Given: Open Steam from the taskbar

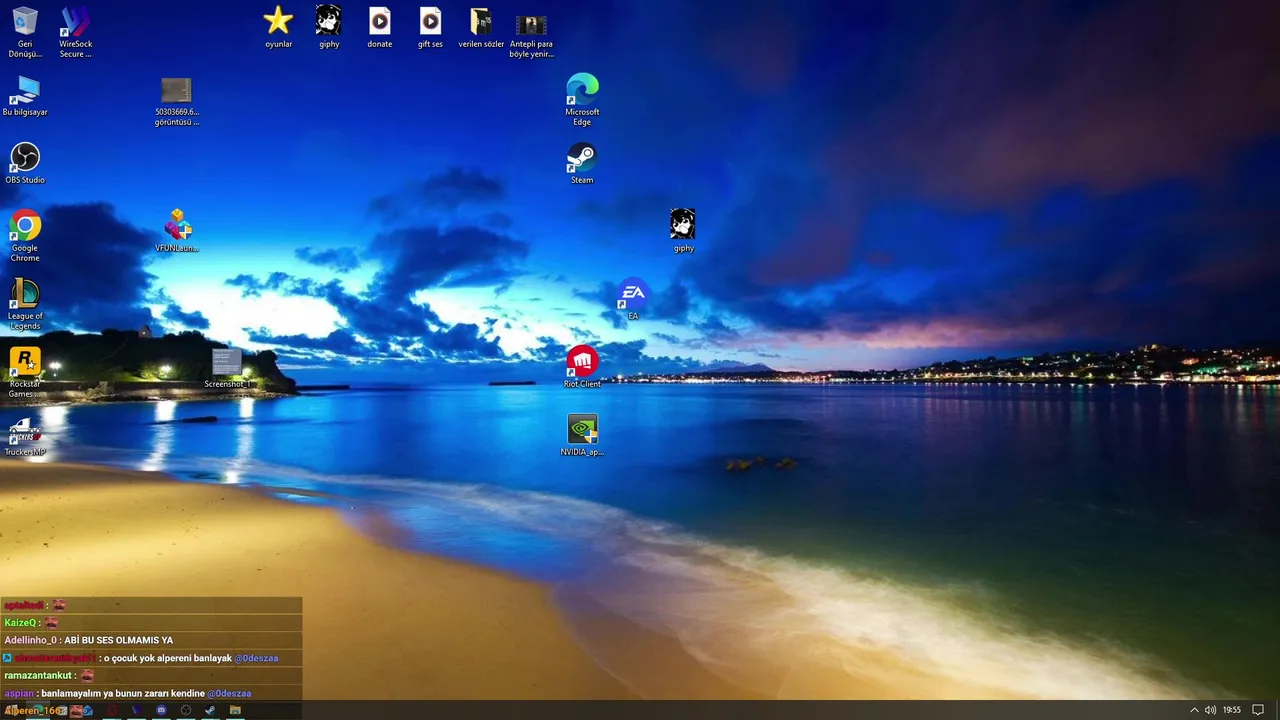Looking at the screenshot, I should point(210,710).
